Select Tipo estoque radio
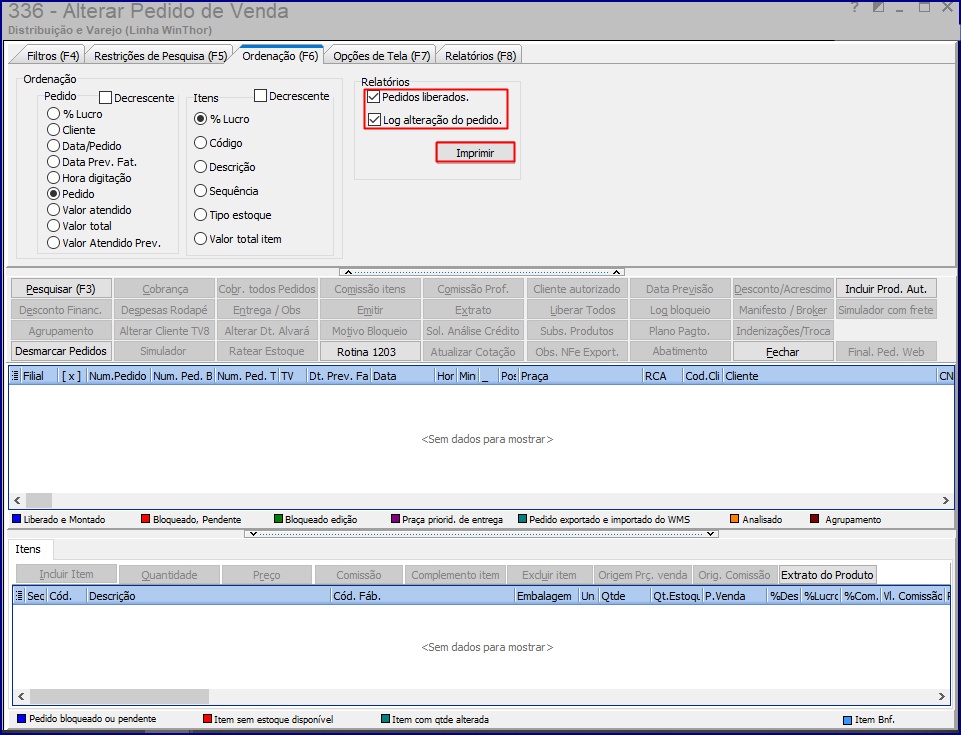The width and height of the screenshot is (961, 735). [200, 215]
